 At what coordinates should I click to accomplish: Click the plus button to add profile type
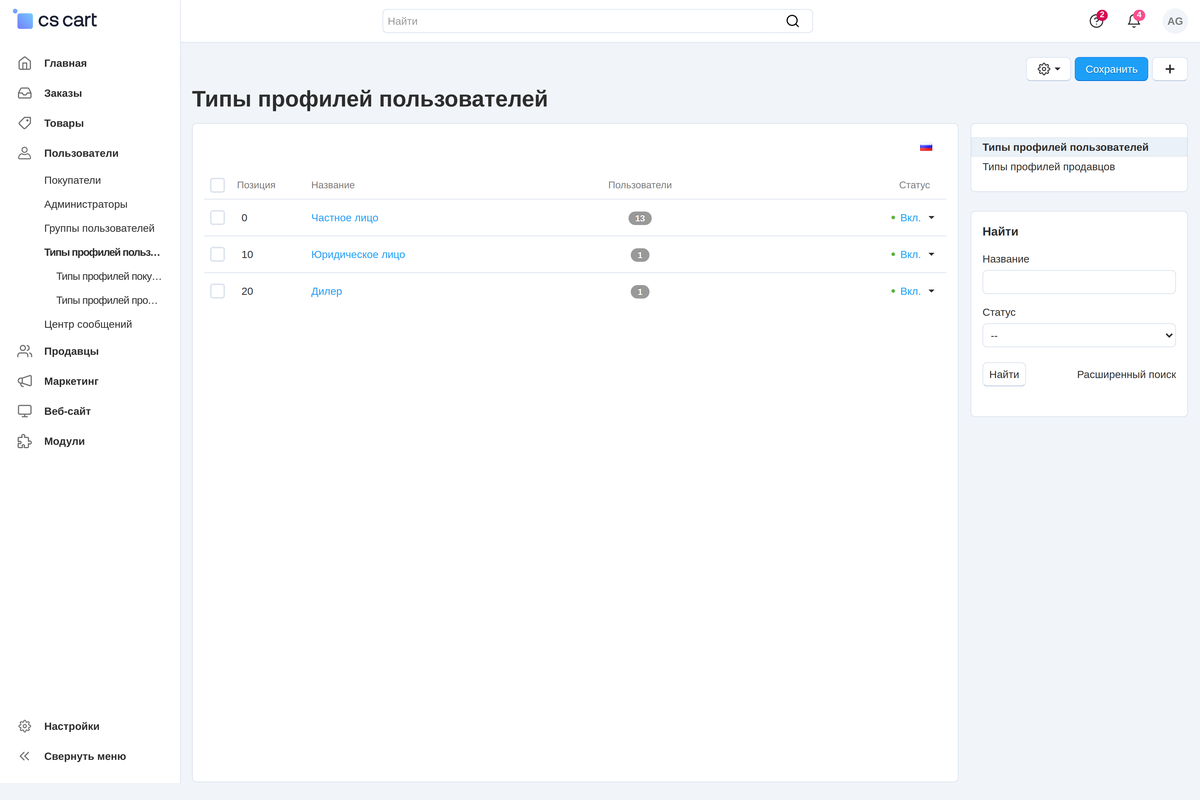click(1170, 69)
